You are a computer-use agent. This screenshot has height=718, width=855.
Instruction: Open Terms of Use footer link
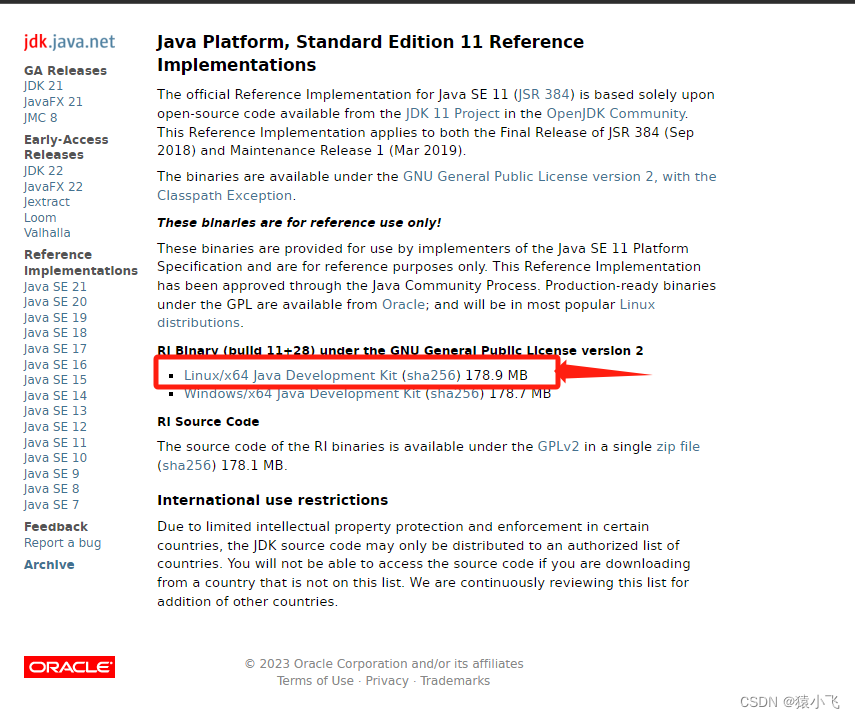click(x=315, y=681)
